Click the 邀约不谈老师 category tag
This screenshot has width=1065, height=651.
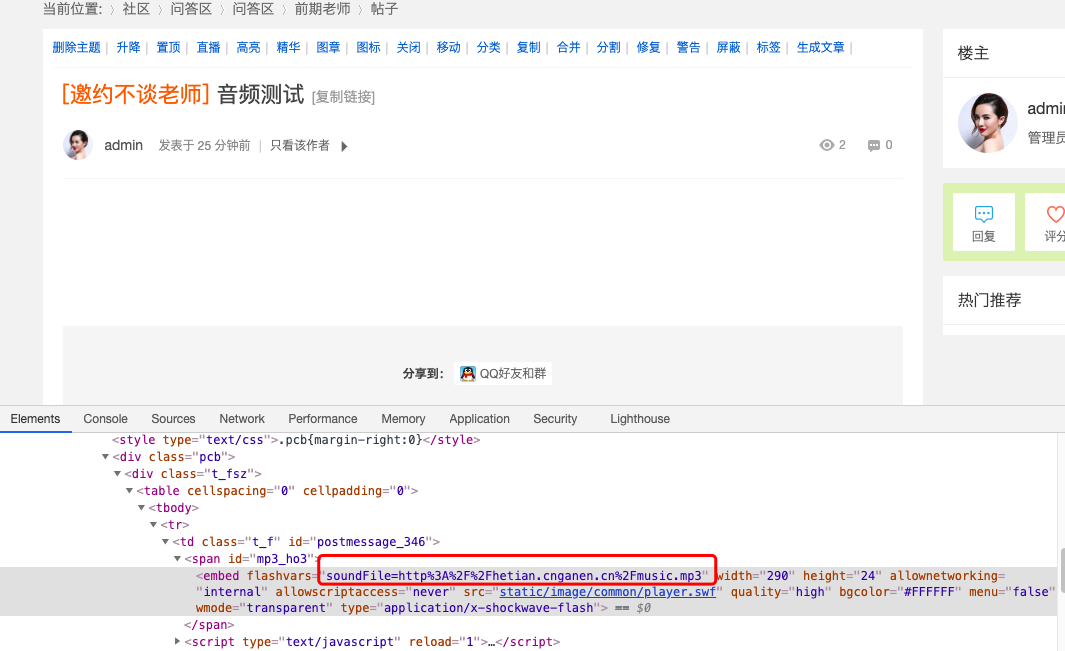coord(135,95)
